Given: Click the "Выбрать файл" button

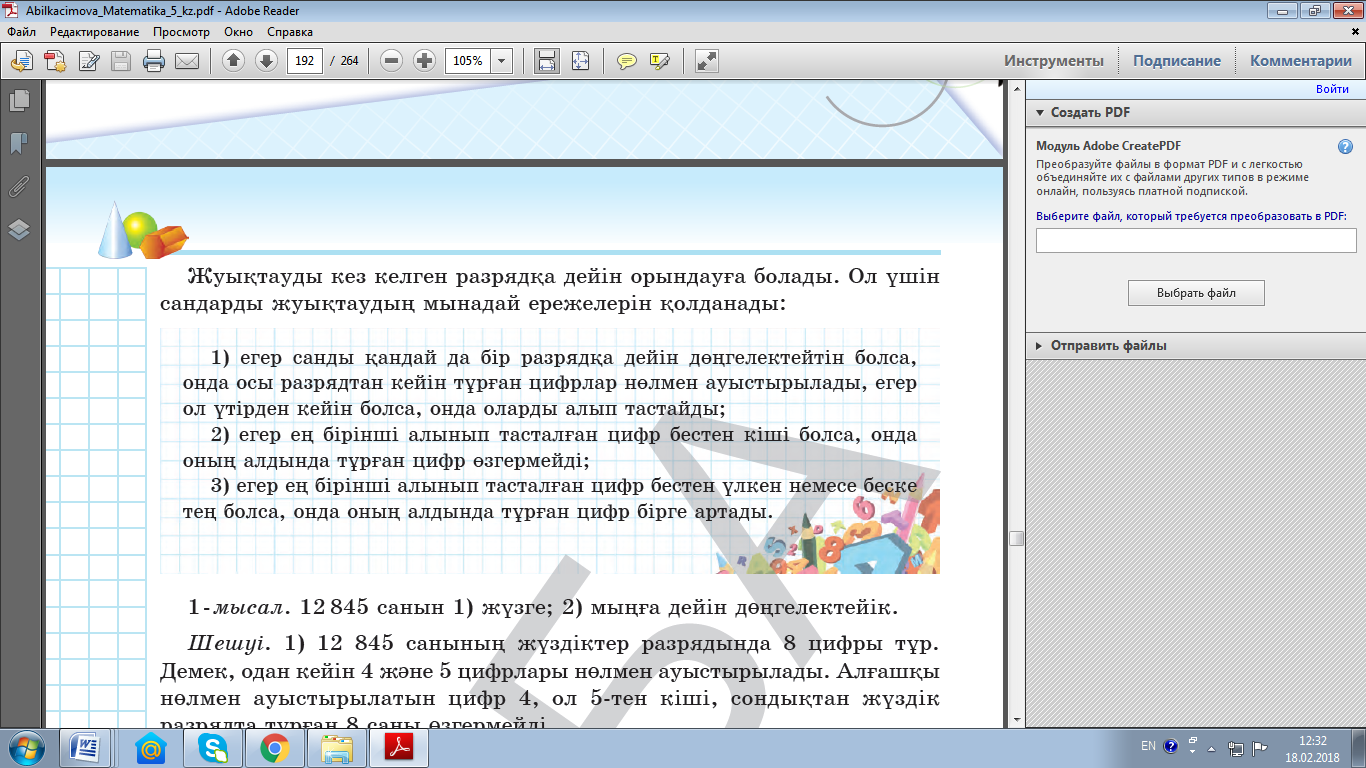Looking at the screenshot, I should 1196,293.
